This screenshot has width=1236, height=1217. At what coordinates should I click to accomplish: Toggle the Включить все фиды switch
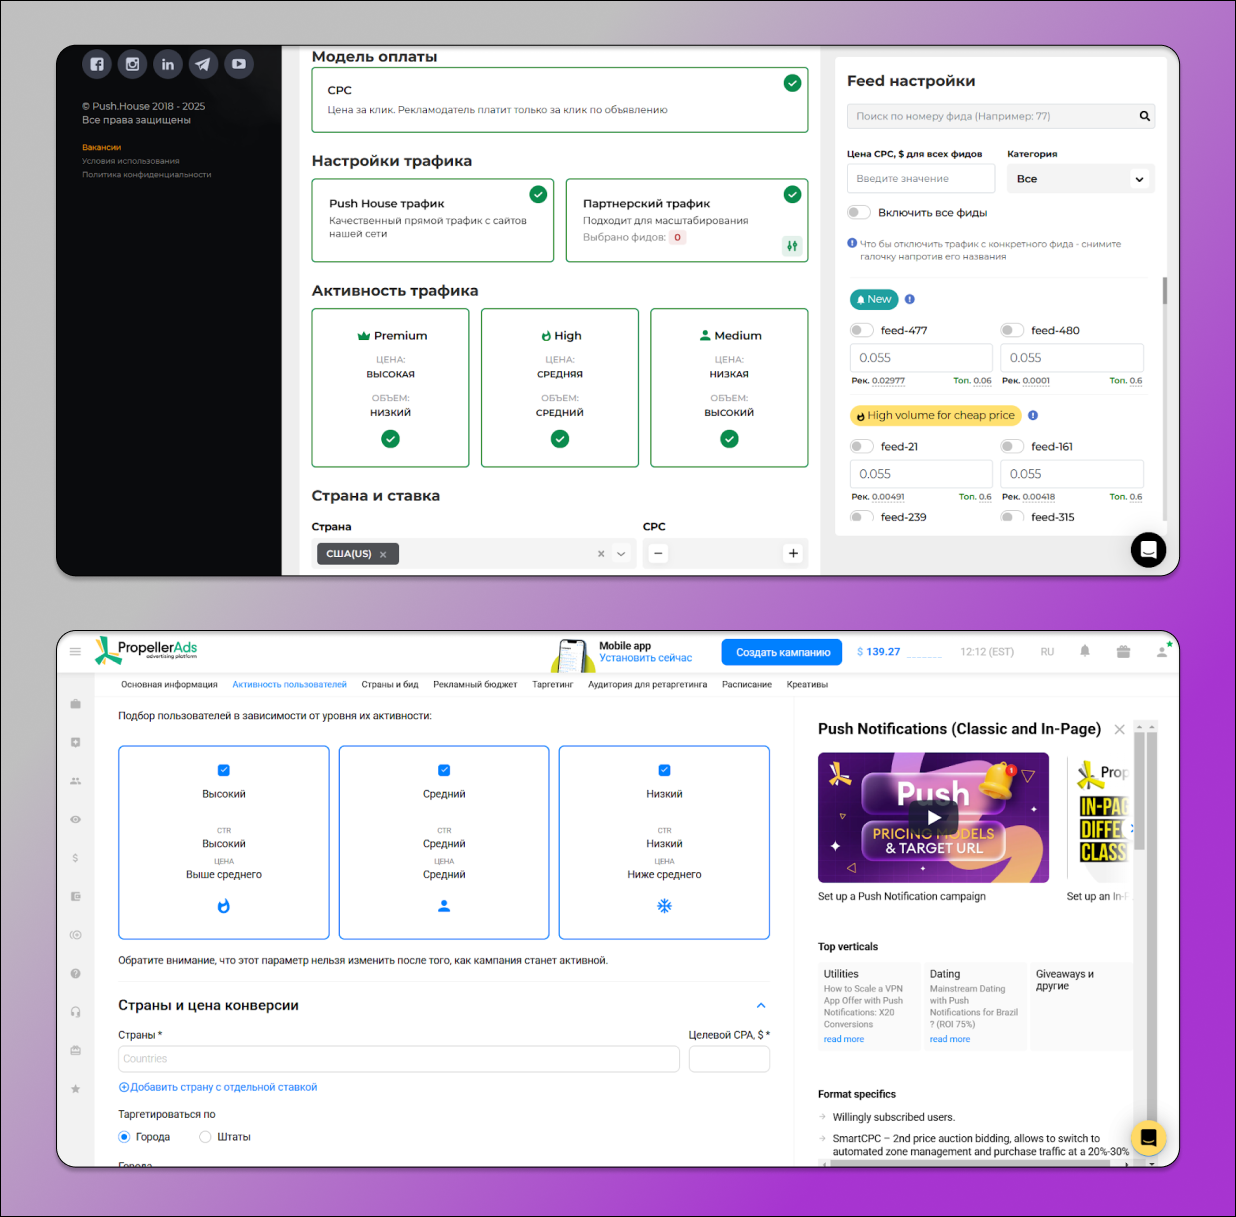pyautogui.click(x=859, y=212)
